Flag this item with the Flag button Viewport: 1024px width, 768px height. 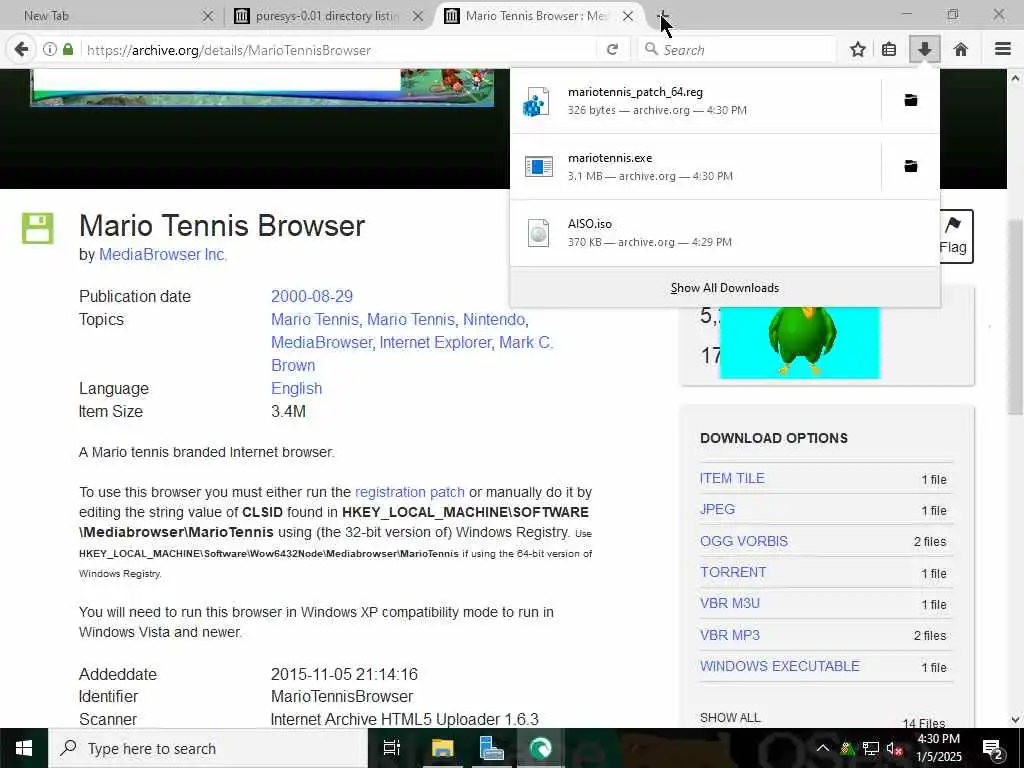(x=953, y=236)
